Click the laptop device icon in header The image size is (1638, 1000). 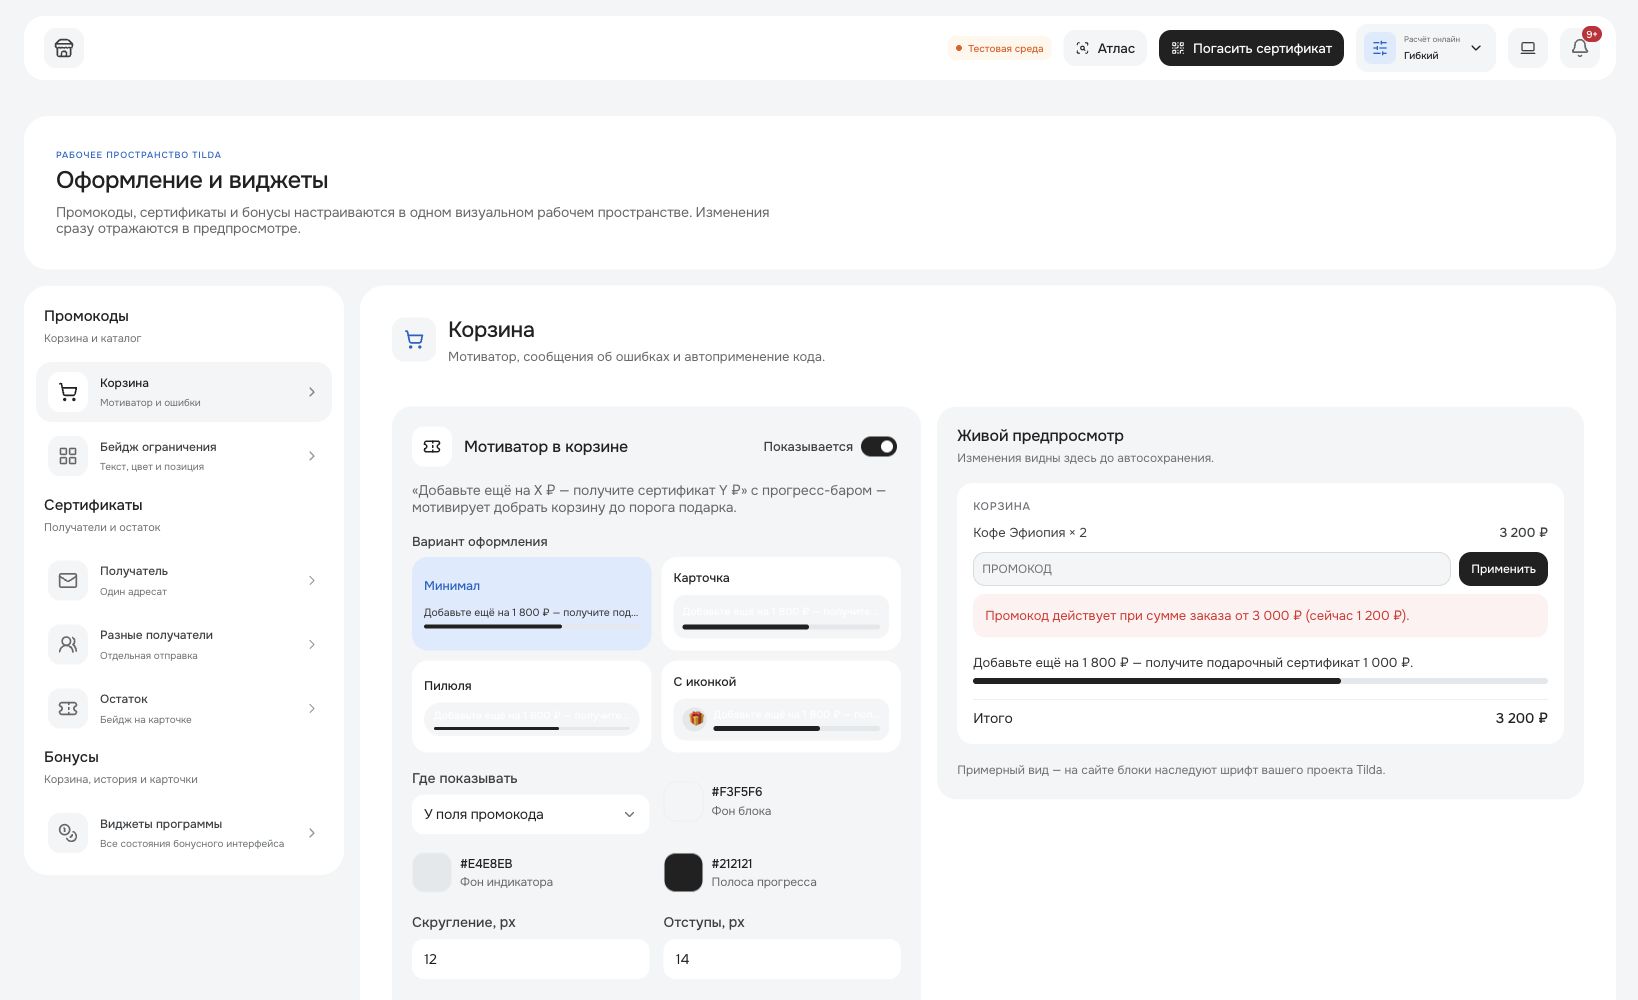click(1528, 48)
